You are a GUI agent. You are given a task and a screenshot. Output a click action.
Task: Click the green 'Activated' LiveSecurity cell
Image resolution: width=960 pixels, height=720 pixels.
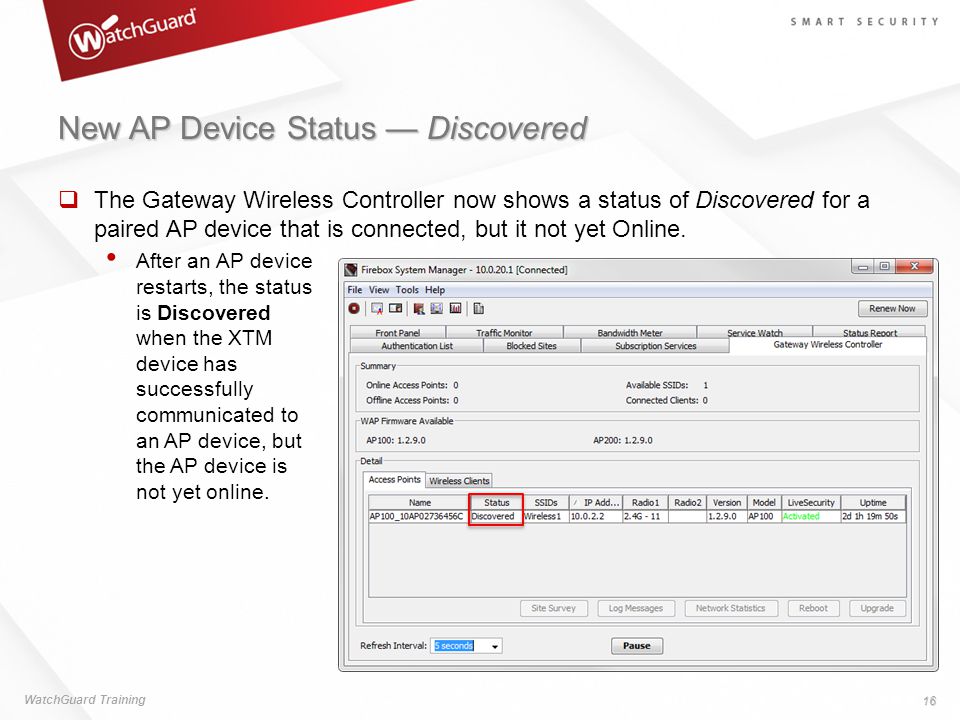click(811, 516)
